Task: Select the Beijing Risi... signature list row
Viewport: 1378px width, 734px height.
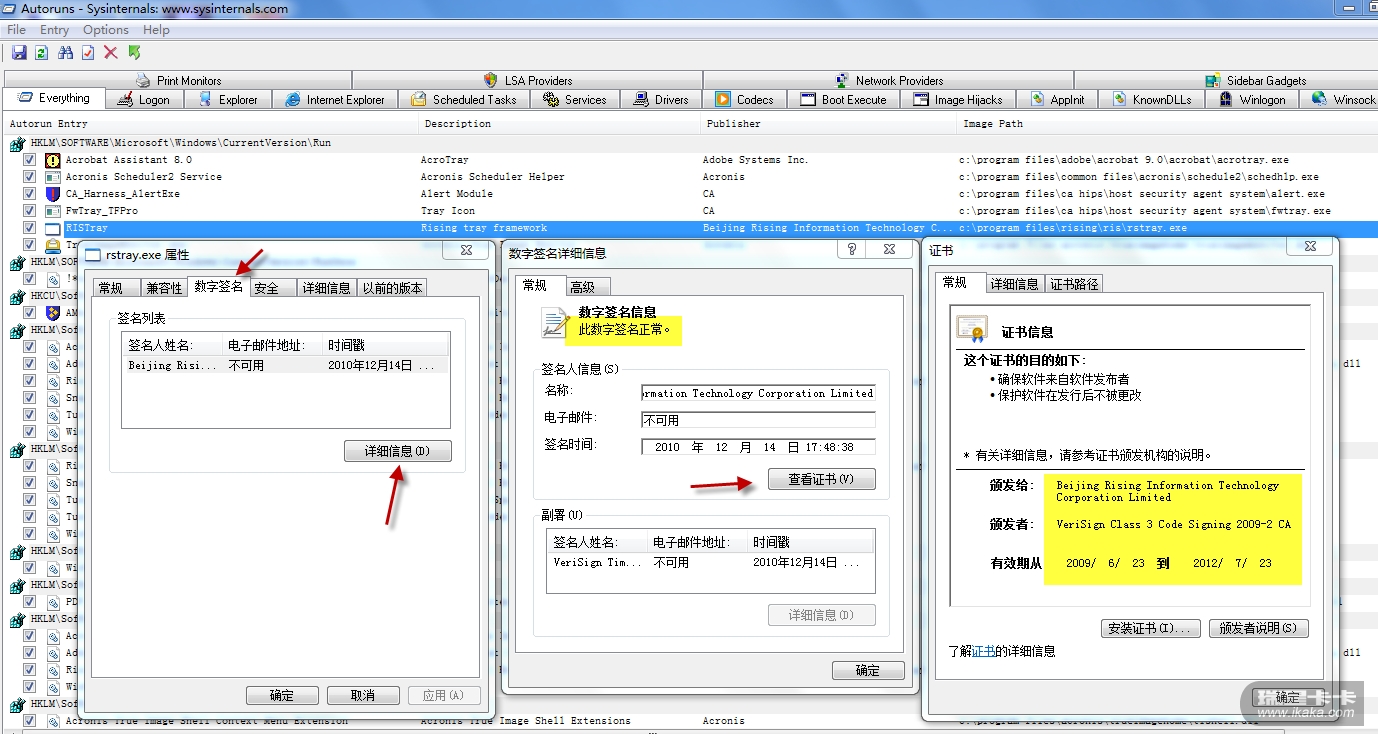Action: click(286, 366)
